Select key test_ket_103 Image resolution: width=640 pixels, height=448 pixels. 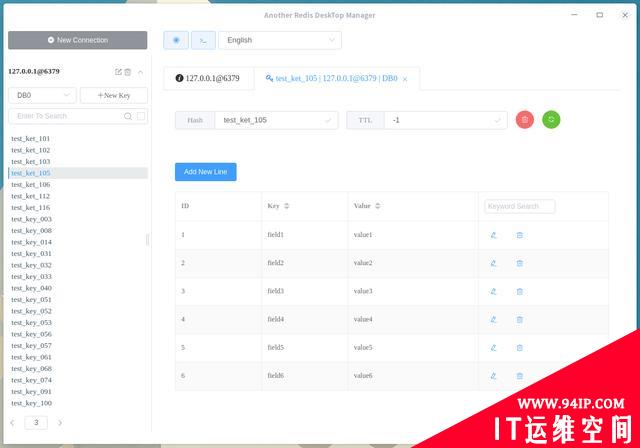78,162
